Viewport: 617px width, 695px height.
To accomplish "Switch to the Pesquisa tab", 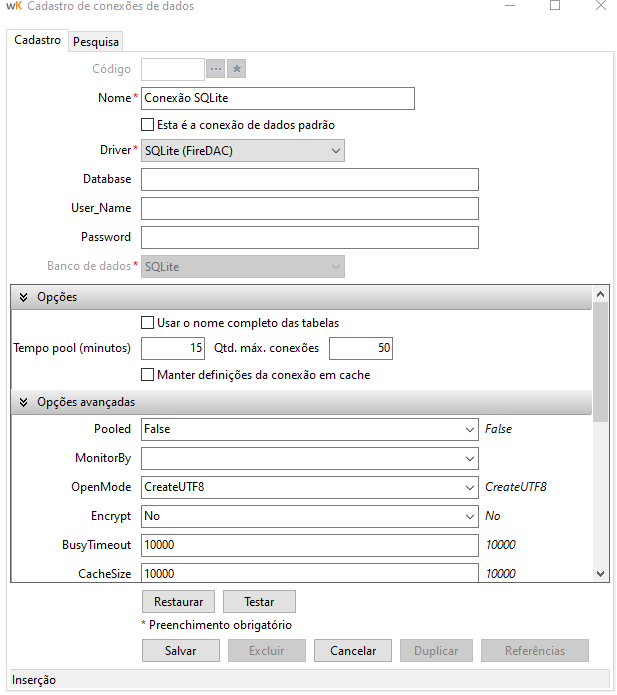I will [x=96, y=42].
